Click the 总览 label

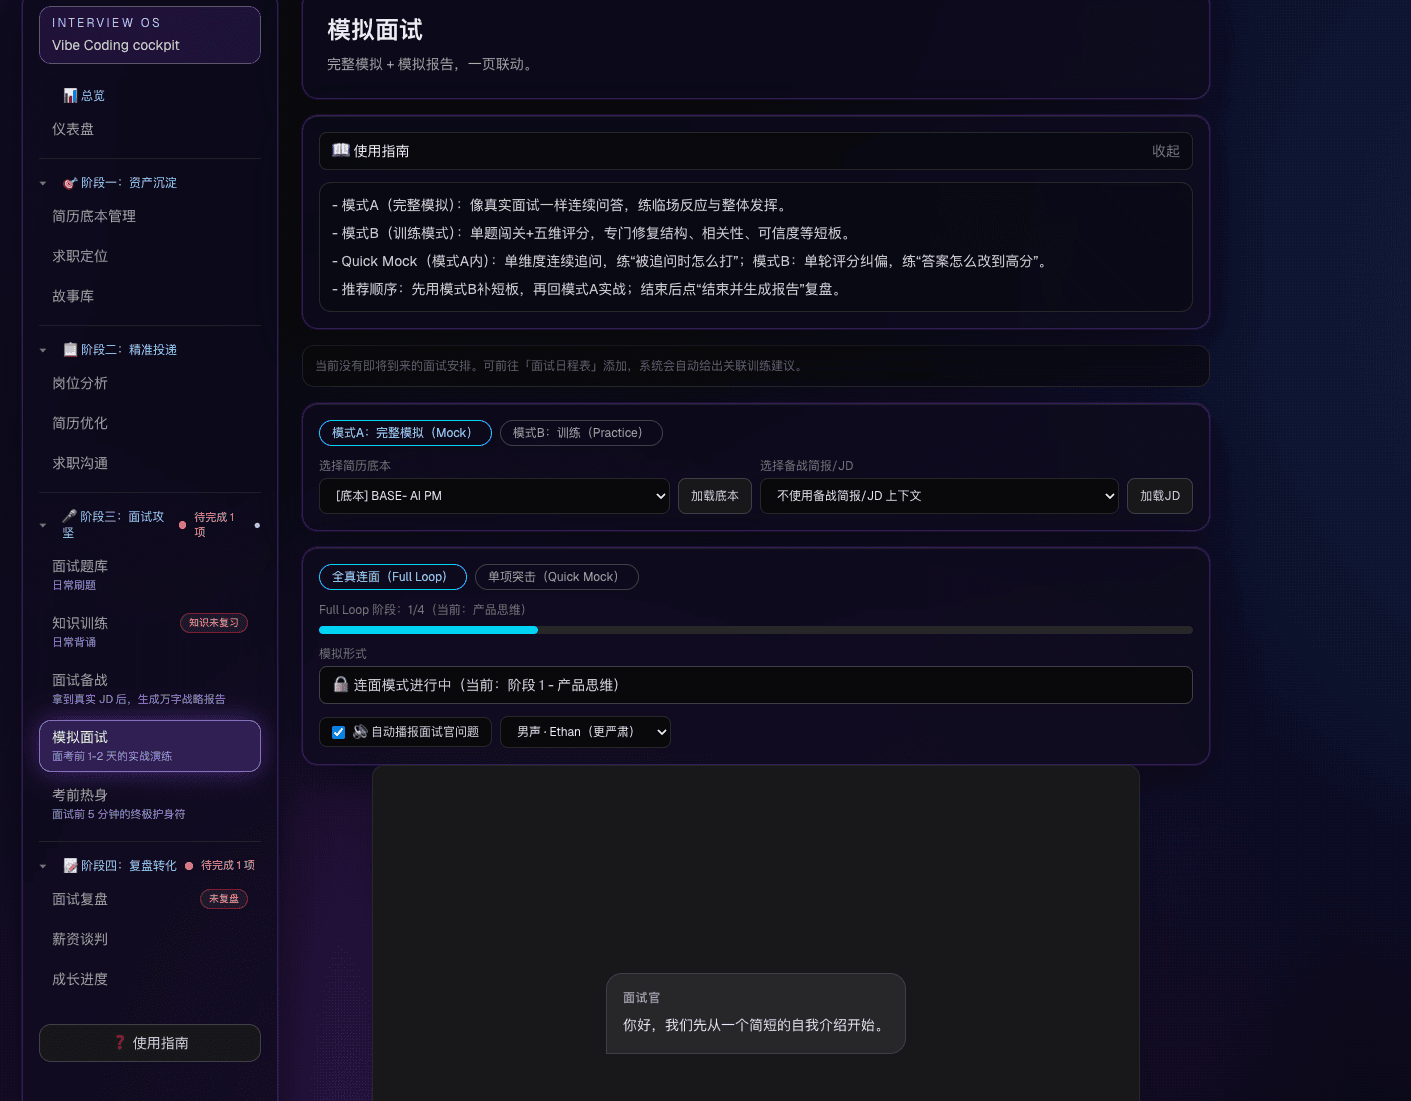coord(93,96)
